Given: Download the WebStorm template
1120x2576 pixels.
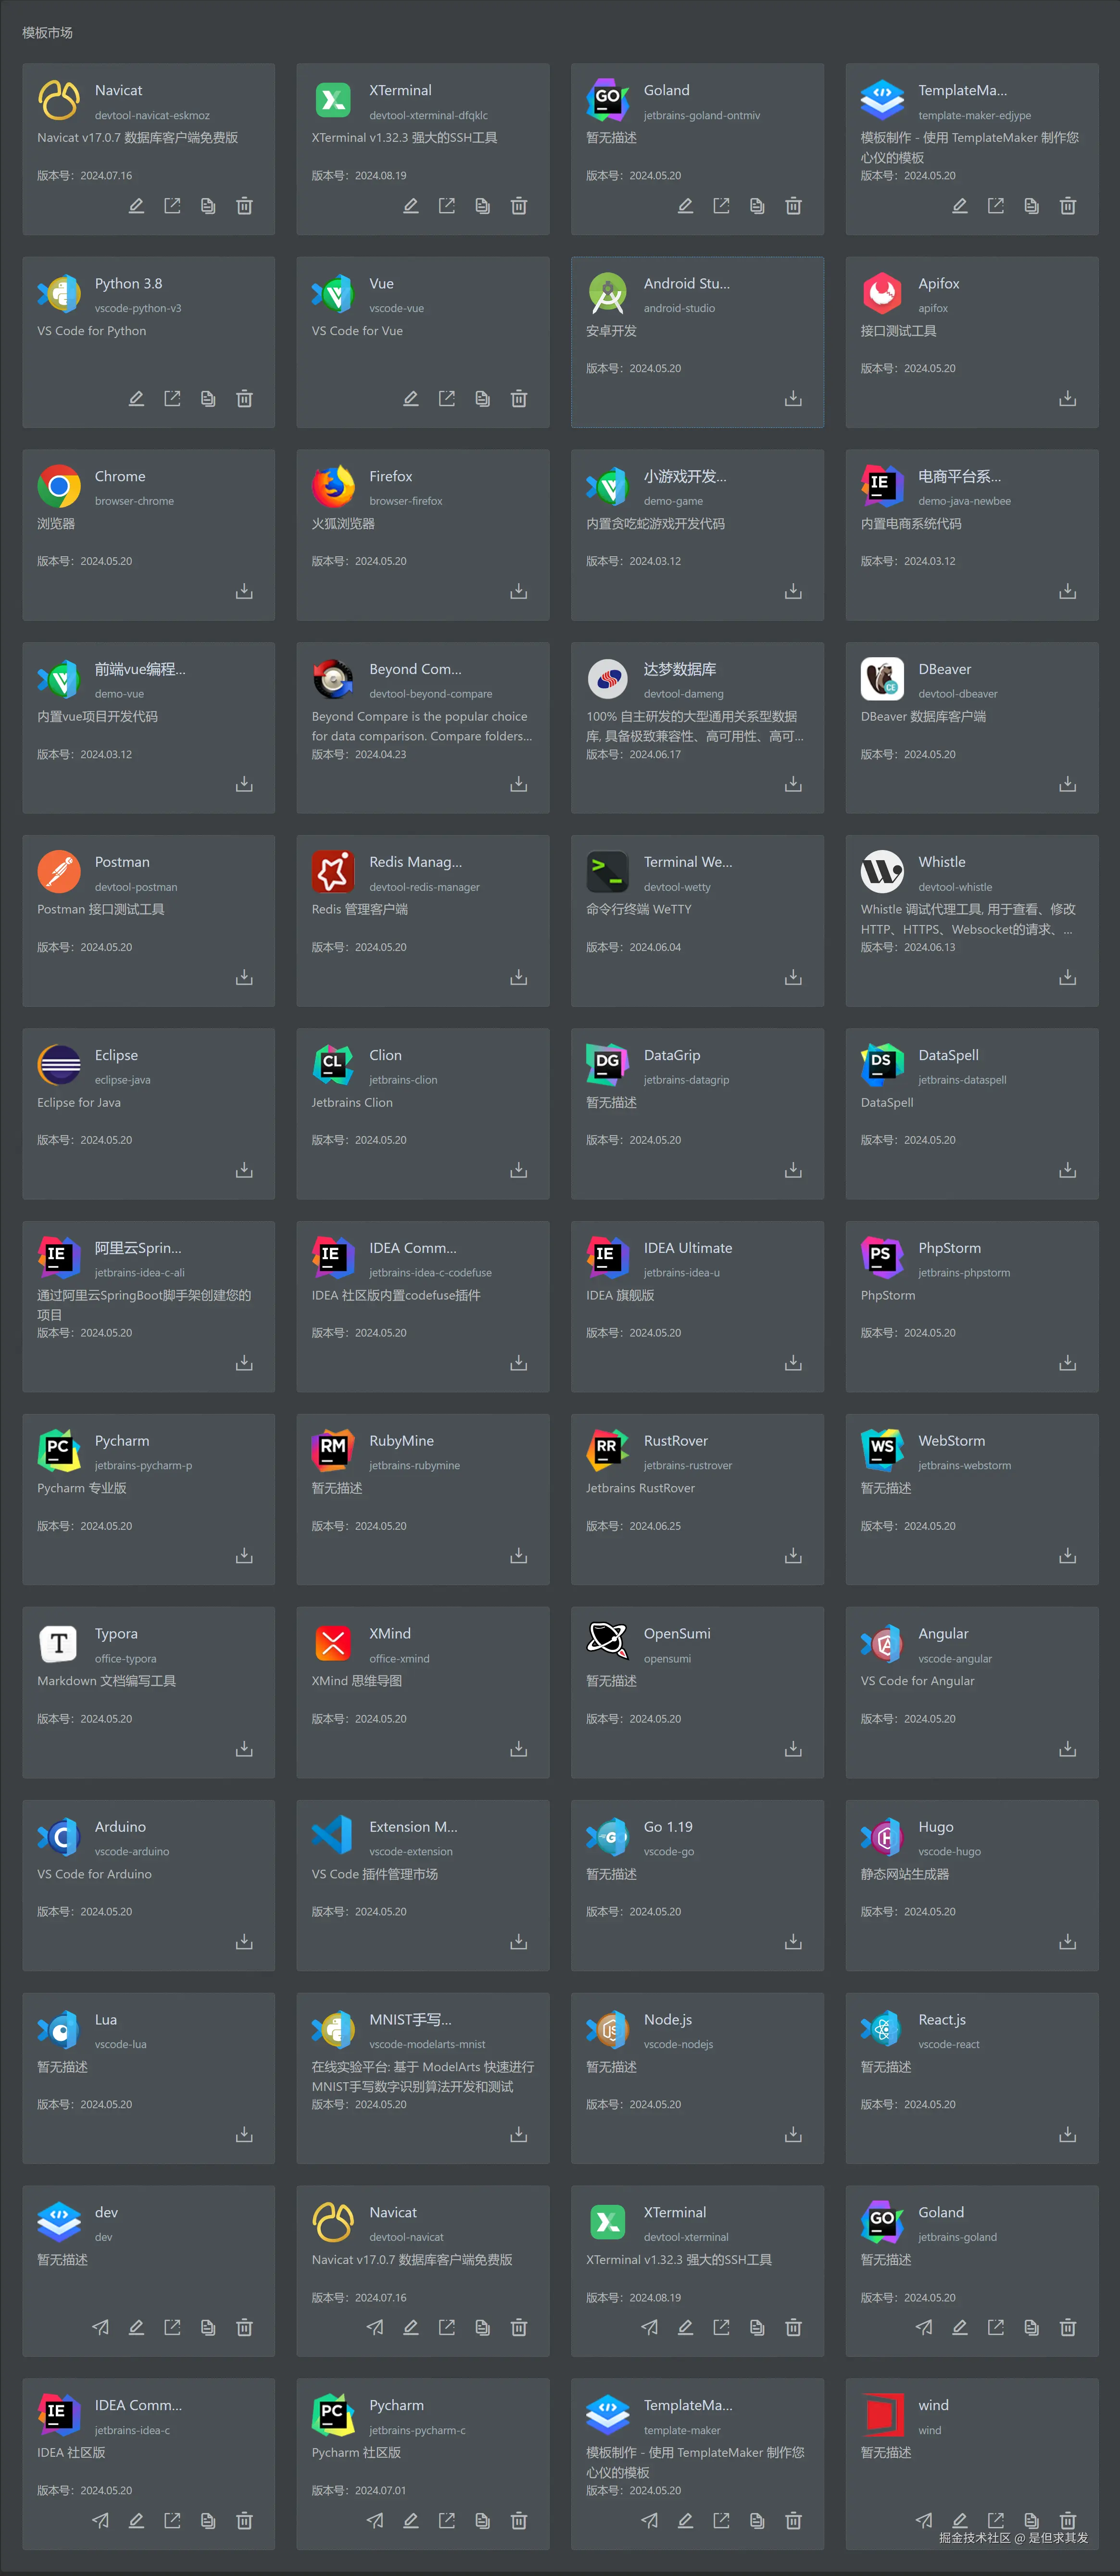Looking at the screenshot, I should [x=1067, y=1556].
